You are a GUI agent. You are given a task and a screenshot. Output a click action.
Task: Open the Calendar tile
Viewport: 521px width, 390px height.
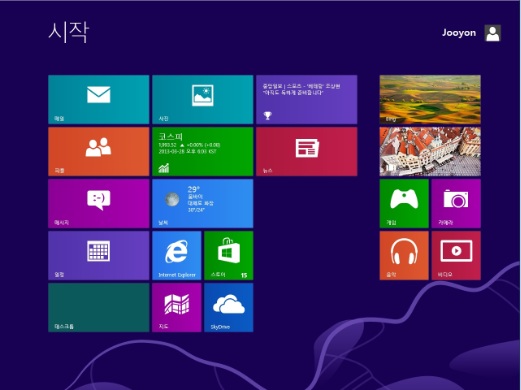99,255
